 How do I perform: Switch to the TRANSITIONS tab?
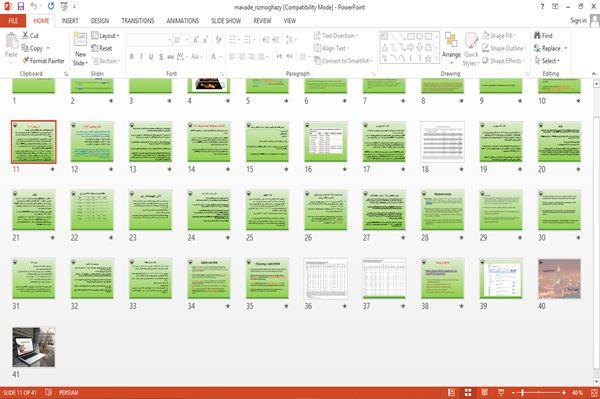[138, 21]
